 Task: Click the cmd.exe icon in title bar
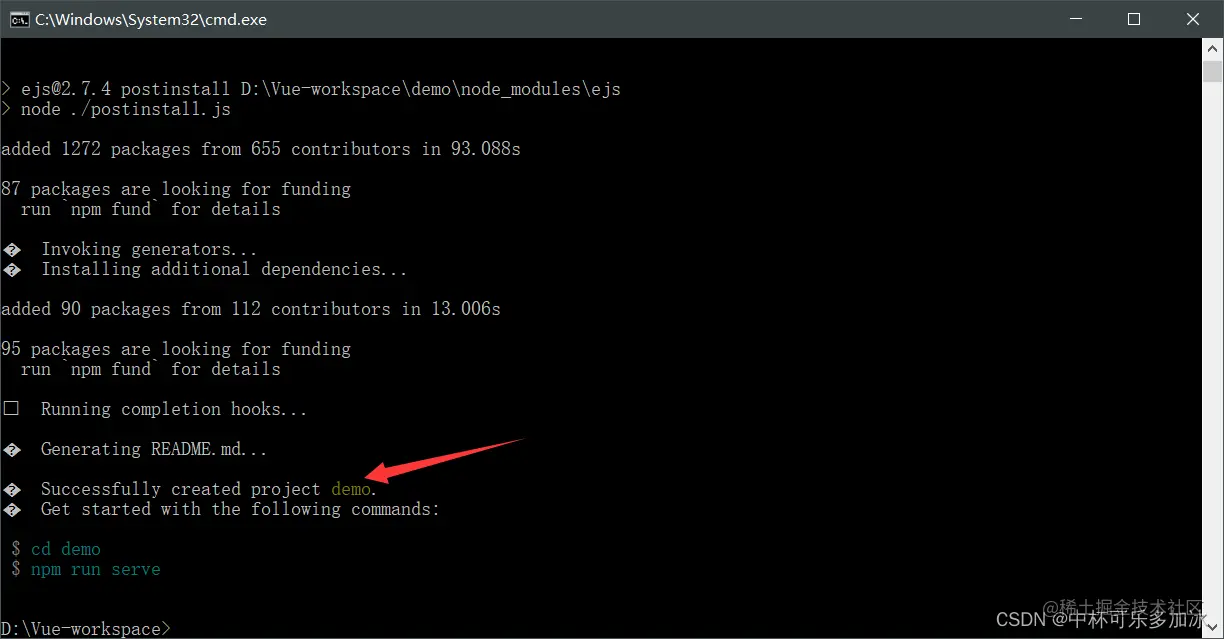pyautogui.click(x=18, y=19)
